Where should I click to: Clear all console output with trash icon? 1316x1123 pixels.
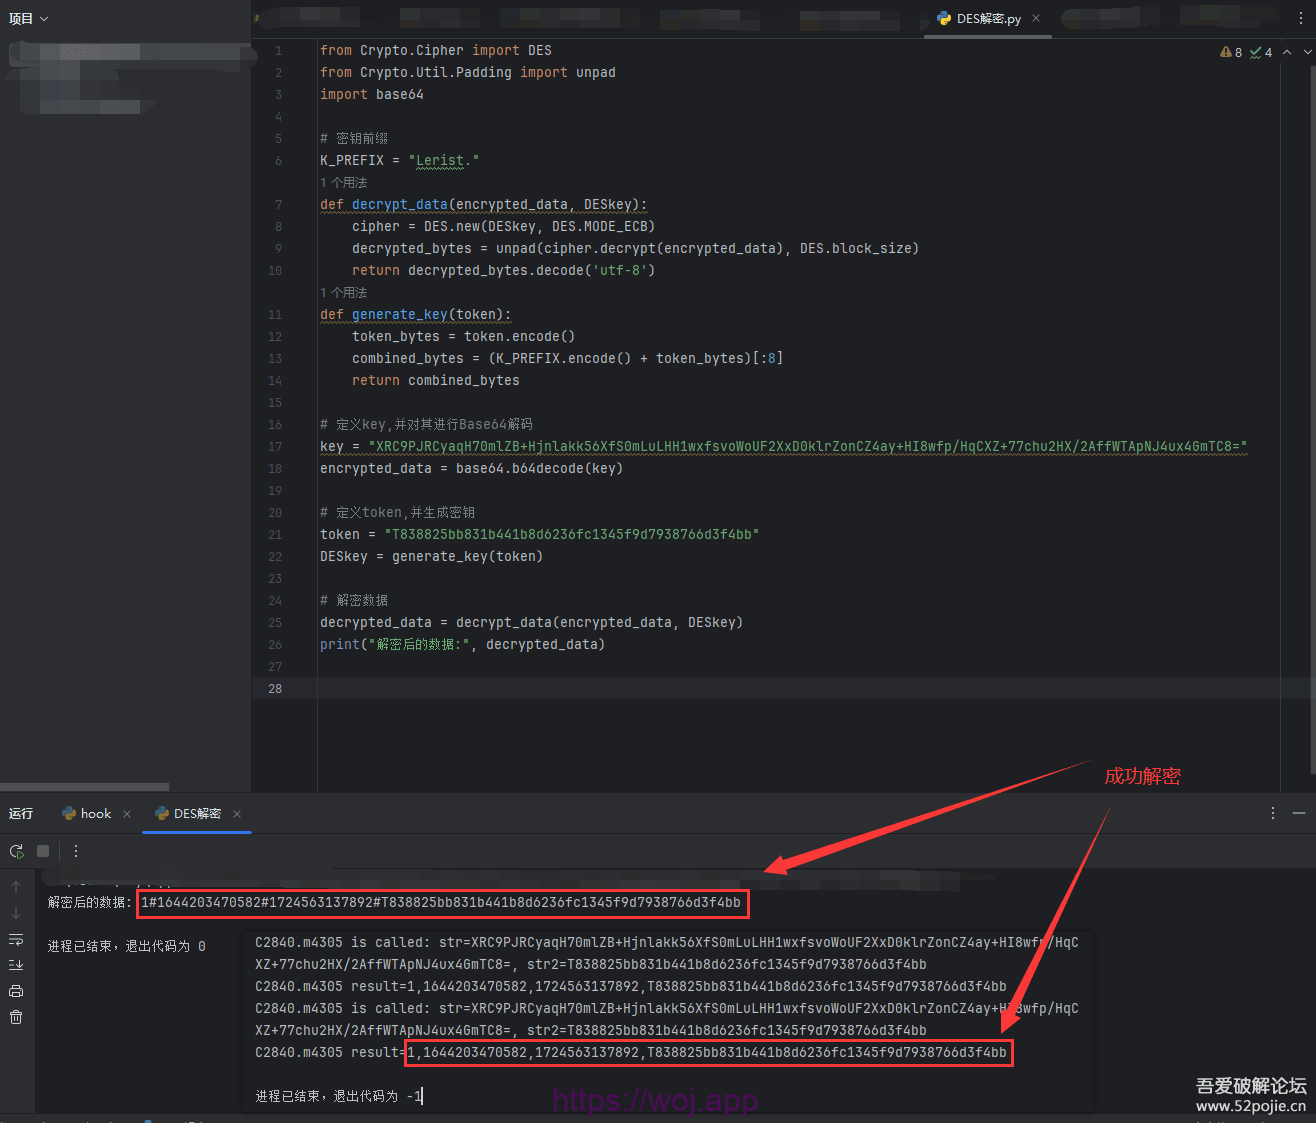click(16, 1017)
